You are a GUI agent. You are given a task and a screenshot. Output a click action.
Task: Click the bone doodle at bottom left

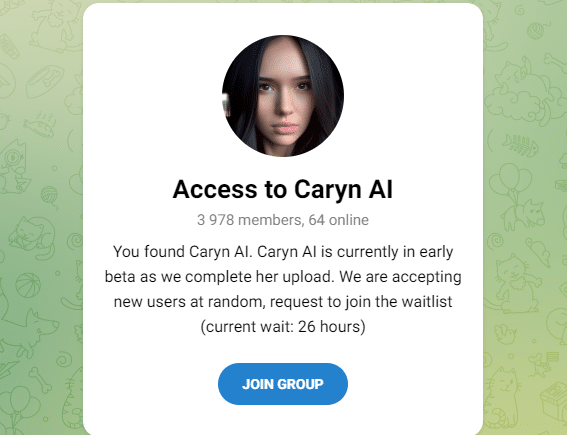[x=40, y=380]
